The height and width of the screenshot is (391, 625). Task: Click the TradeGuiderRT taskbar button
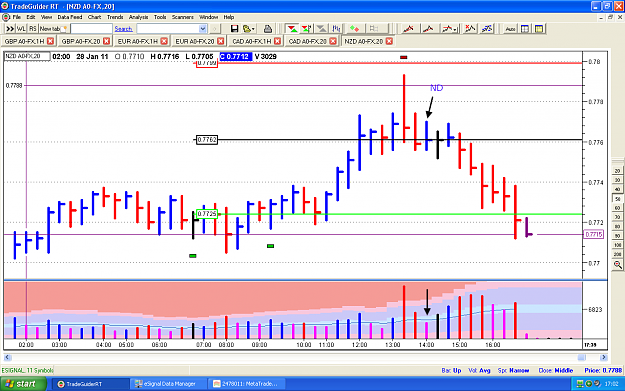(92, 384)
